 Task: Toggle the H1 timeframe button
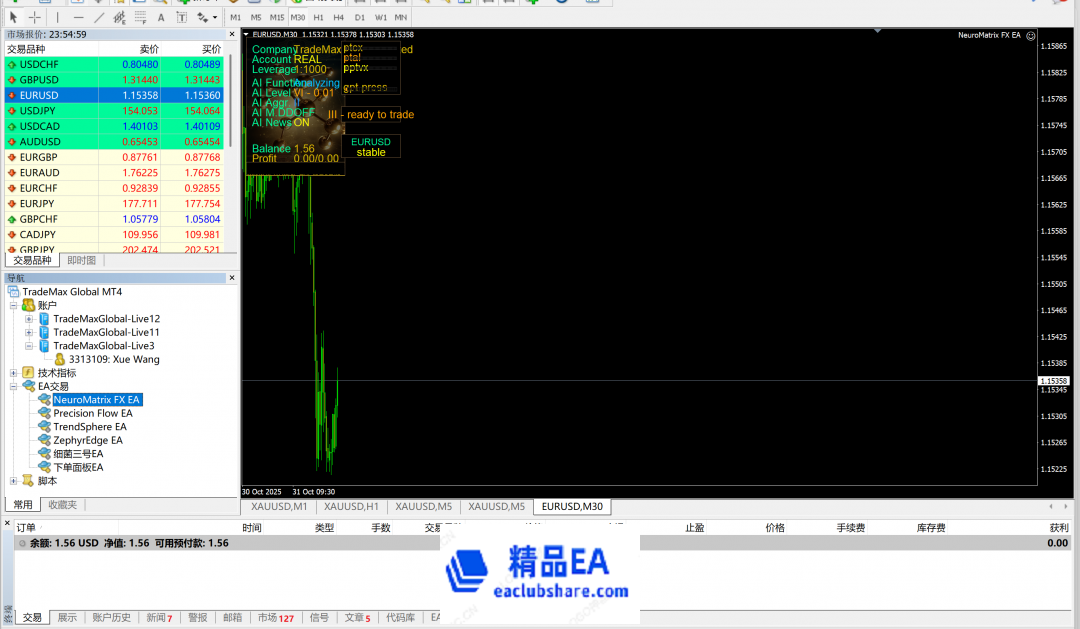[x=318, y=17]
